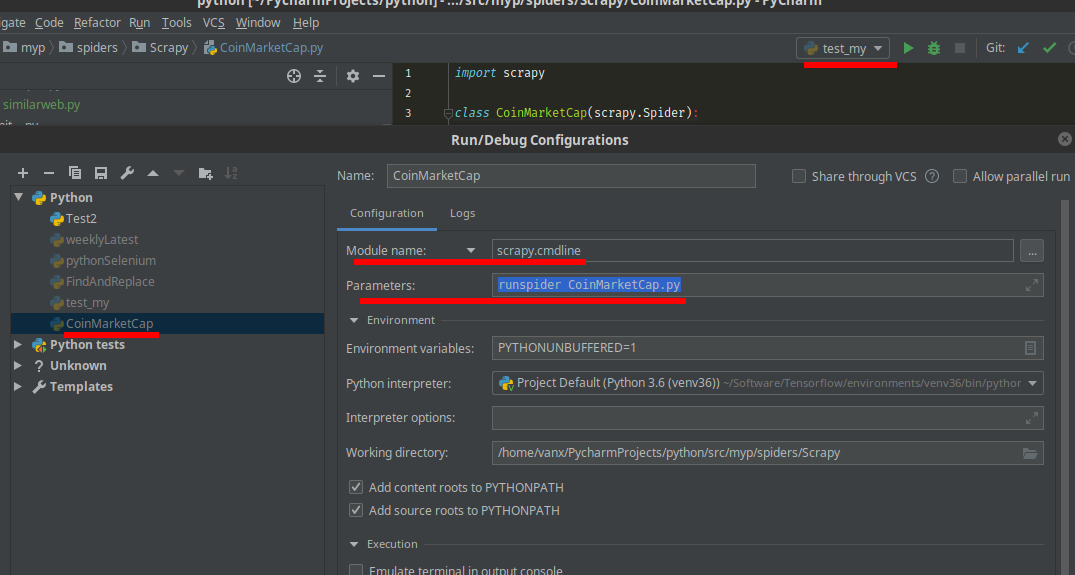Collapse the Execution section
Viewport: 1075px width, 575px height.
tap(354, 544)
